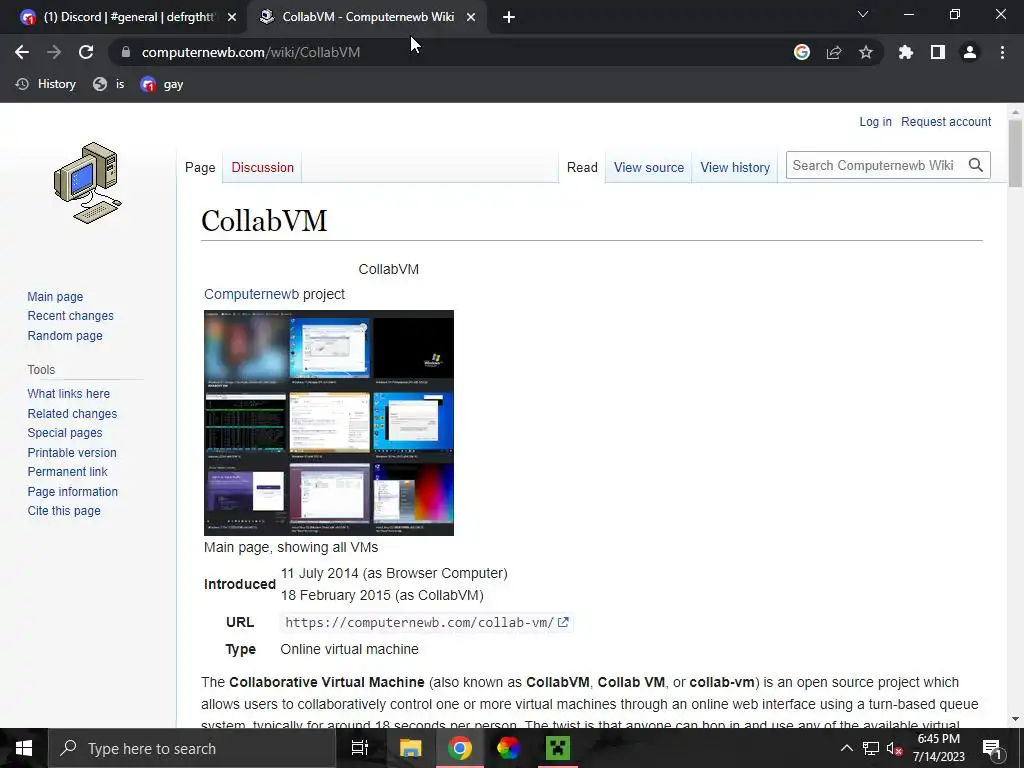Viewport: 1024px width, 768px height.
Task: Open the Page tab
Action: tap(200, 167)
